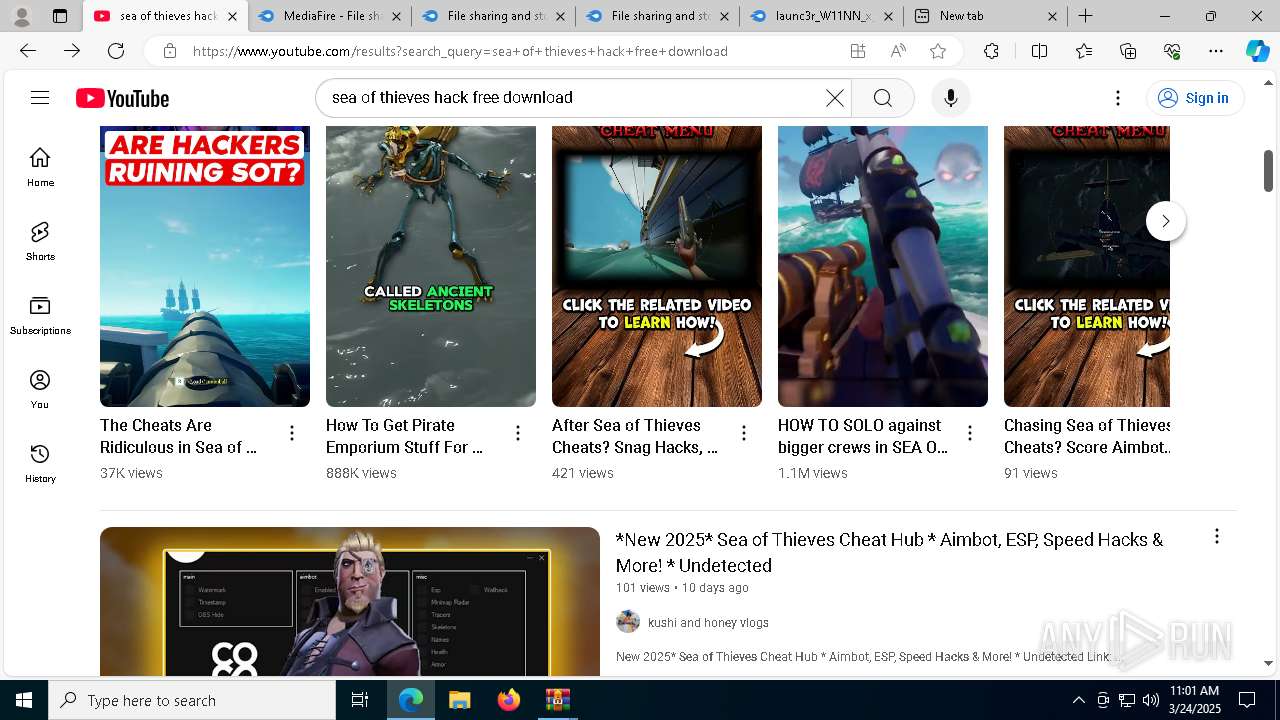Open Subscriptions in the YouTube sidebar
1280x720 pixels.
40,315
